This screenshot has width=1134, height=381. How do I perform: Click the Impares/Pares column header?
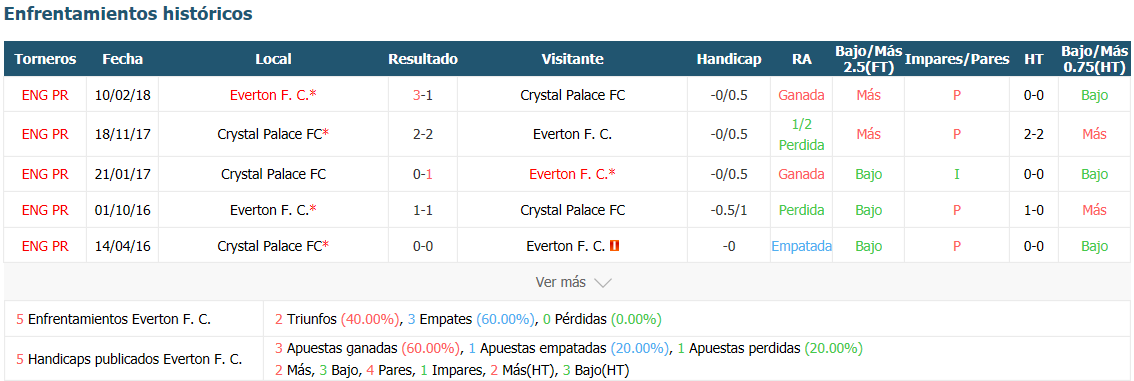point(957,59)
